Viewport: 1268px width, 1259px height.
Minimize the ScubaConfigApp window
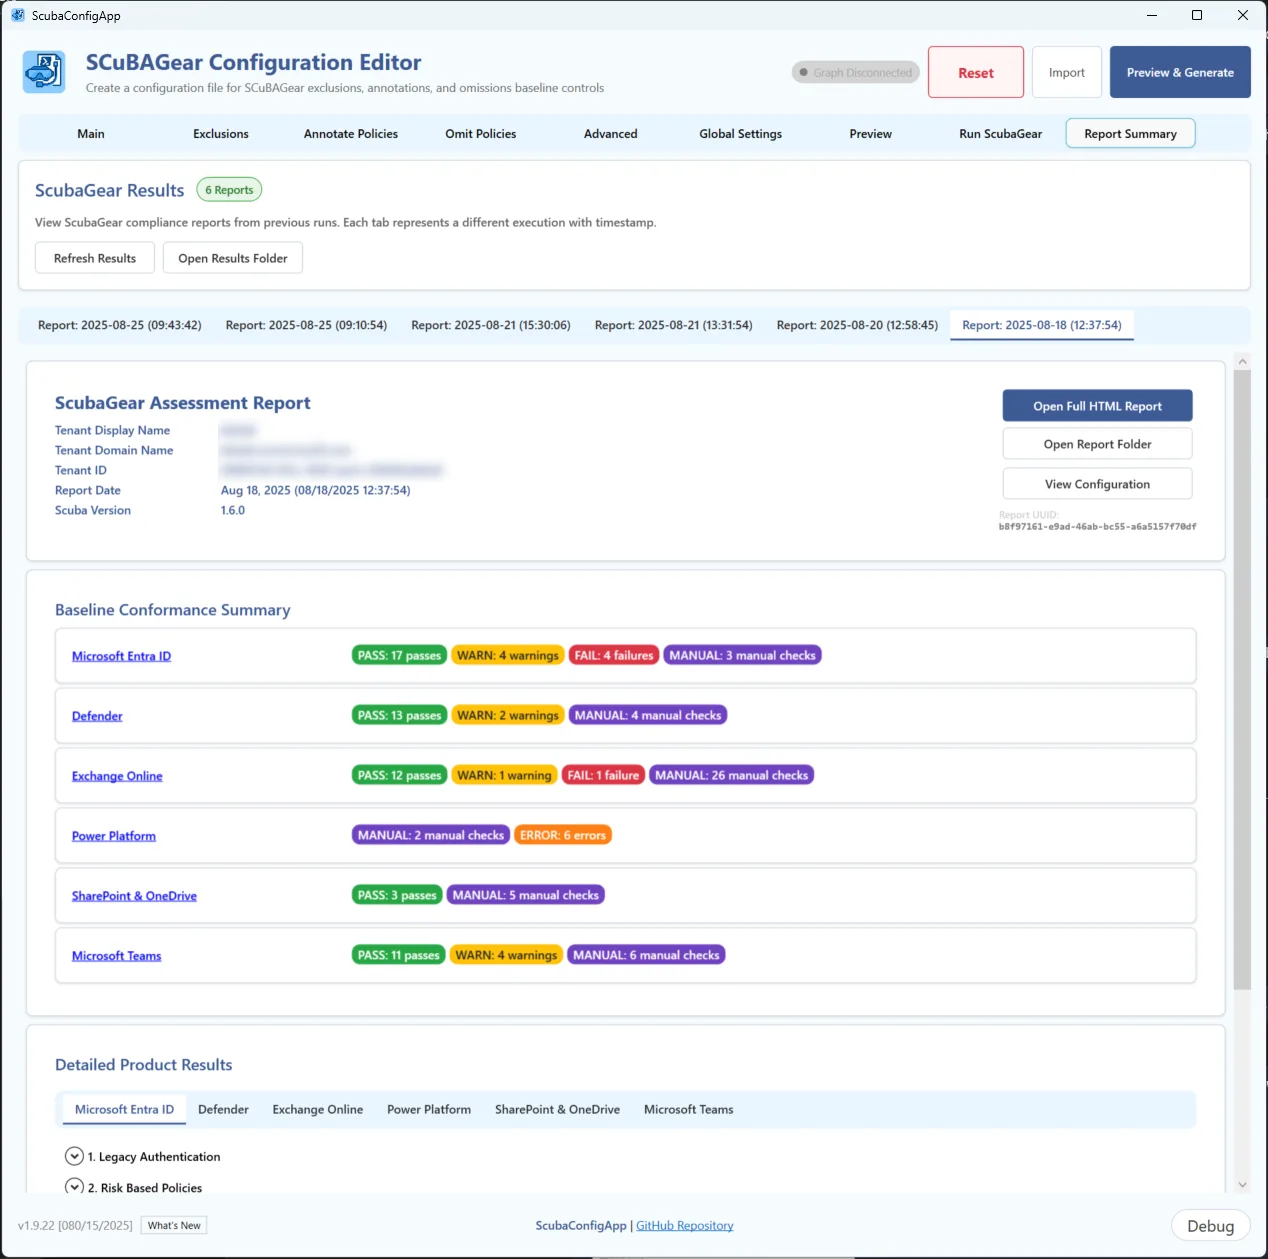[x=1152, y=15]
